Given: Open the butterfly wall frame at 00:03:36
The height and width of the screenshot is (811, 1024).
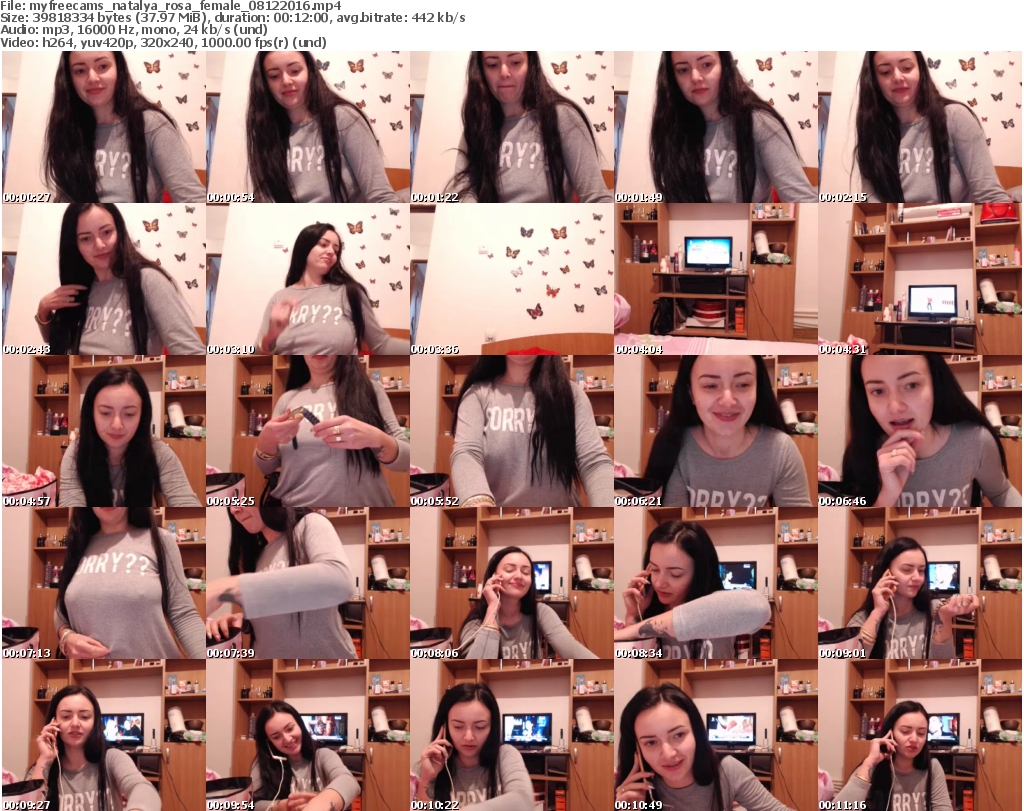Looking at the screenshot, I should (x=512, y=279).
